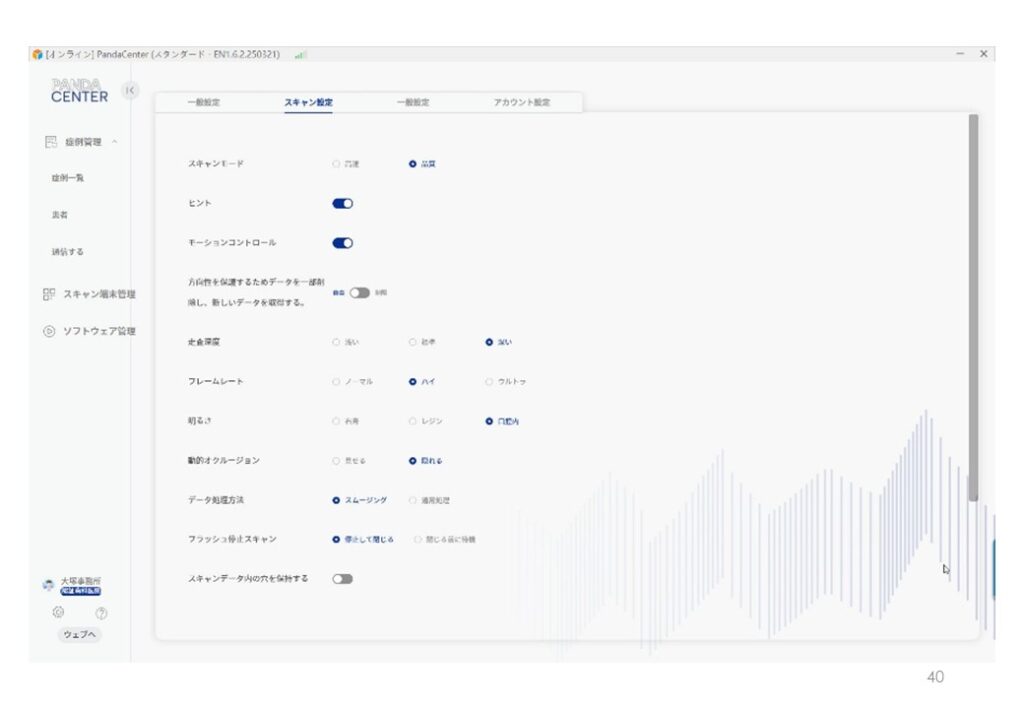Click the settings panel vertical scrollbar
The width and height of the screenshot is (1024, 709).
[973, 300]
